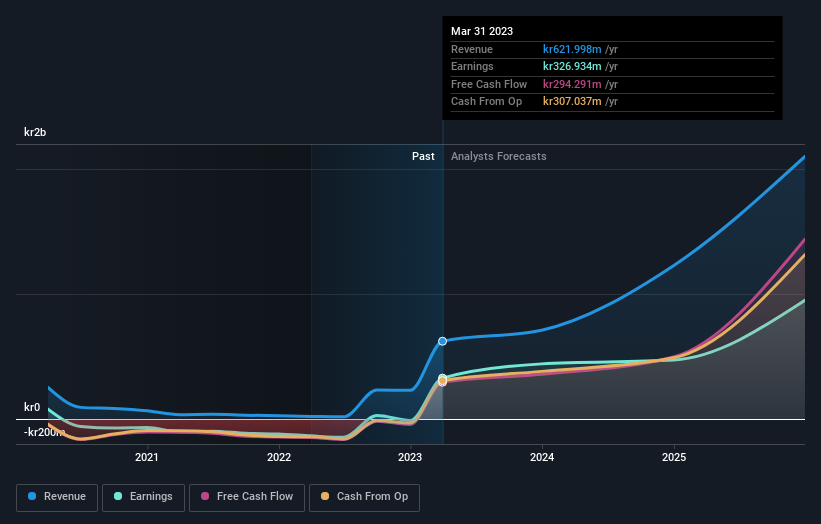The height and width of the screenshot is (524, 821).
Task: Toggle the Earnings series legend button
Action: pos(143,497)
